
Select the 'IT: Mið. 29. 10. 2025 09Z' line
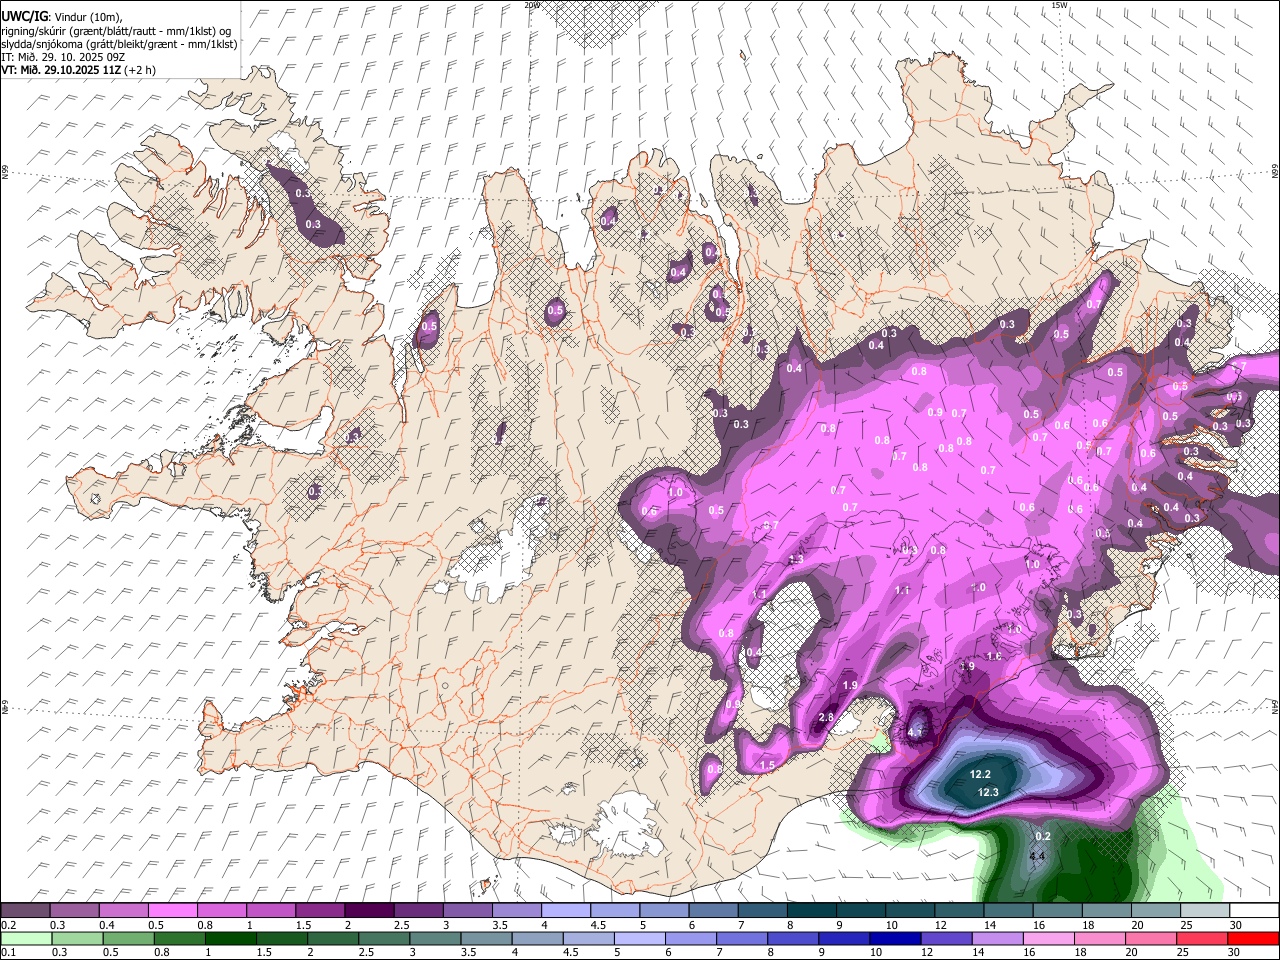click(x=63, y=57)
